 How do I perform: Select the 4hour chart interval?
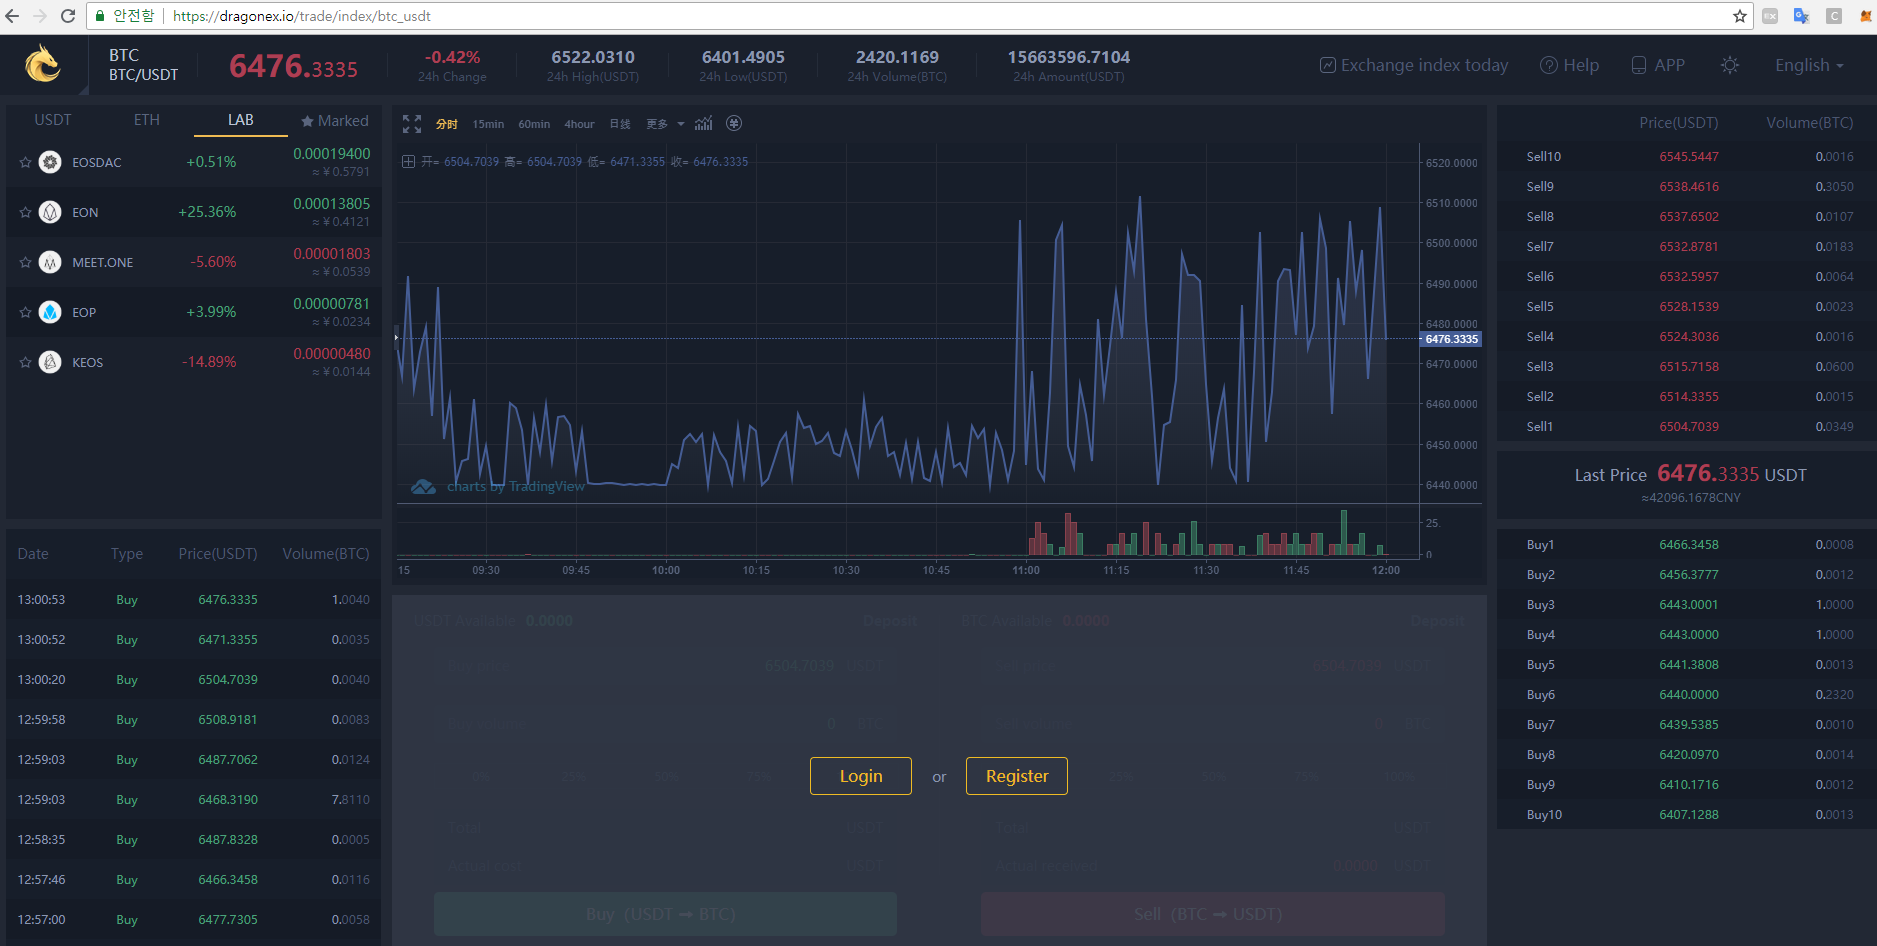(x=579, y=124)
